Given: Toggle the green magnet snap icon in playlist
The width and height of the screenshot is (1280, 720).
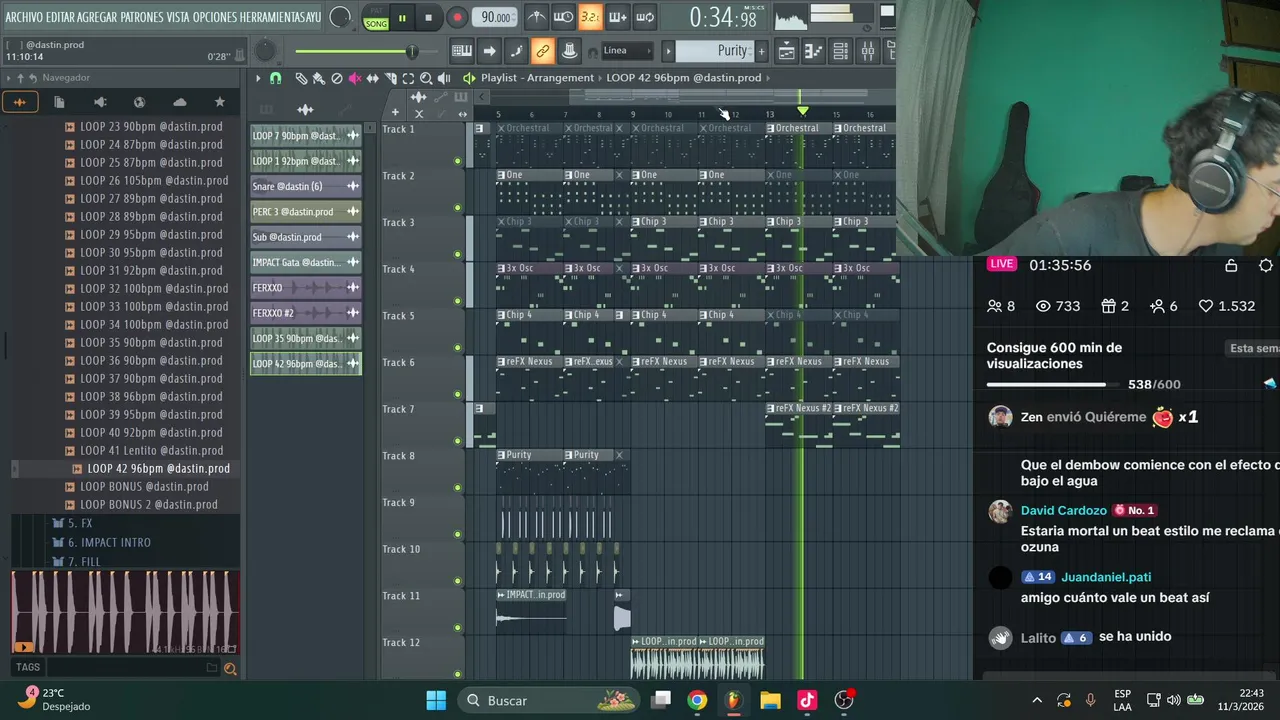Looking at the screenshot, I should 276,78.
